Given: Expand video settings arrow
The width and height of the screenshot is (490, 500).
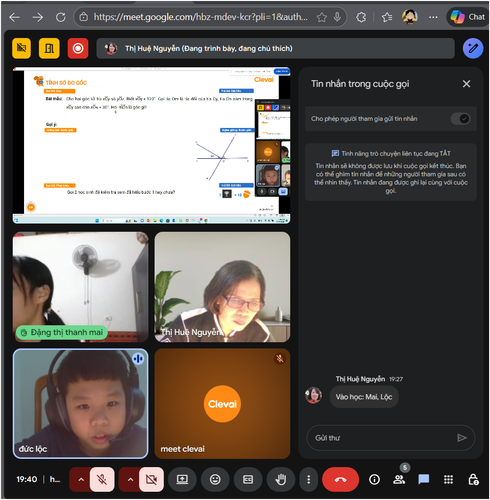Looking at the screenshot, I should [x=130, y=479].
